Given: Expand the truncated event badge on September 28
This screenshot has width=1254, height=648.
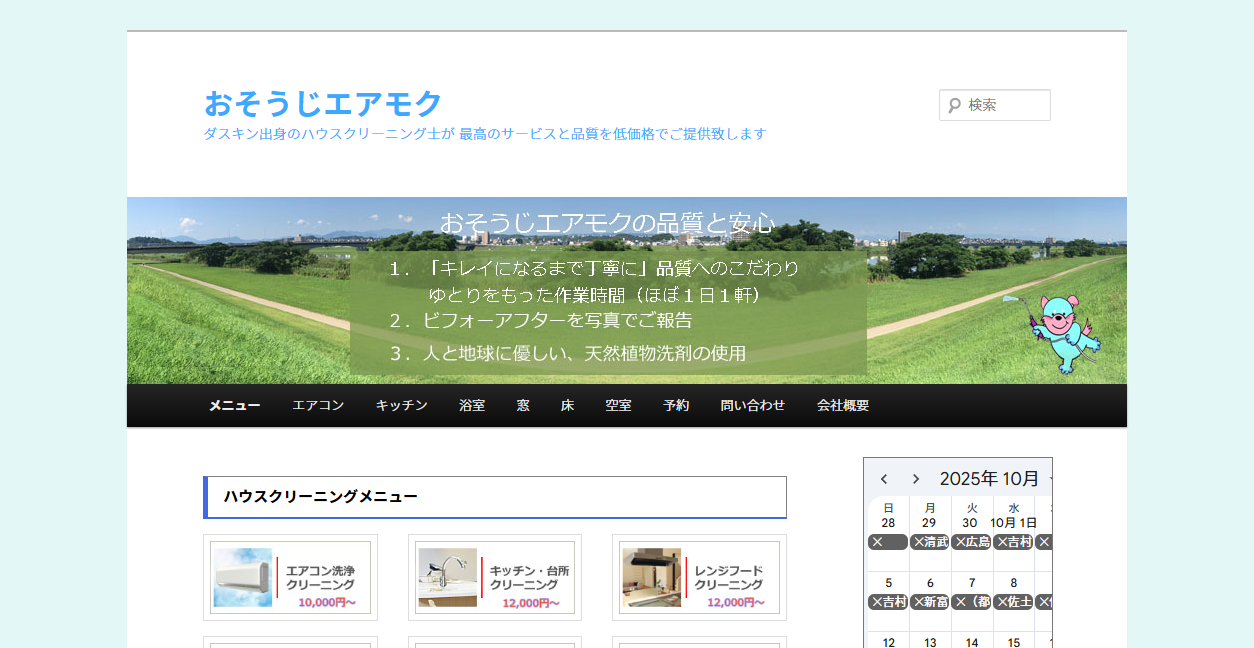Looking at the screenshot, I should coord(886,542).
